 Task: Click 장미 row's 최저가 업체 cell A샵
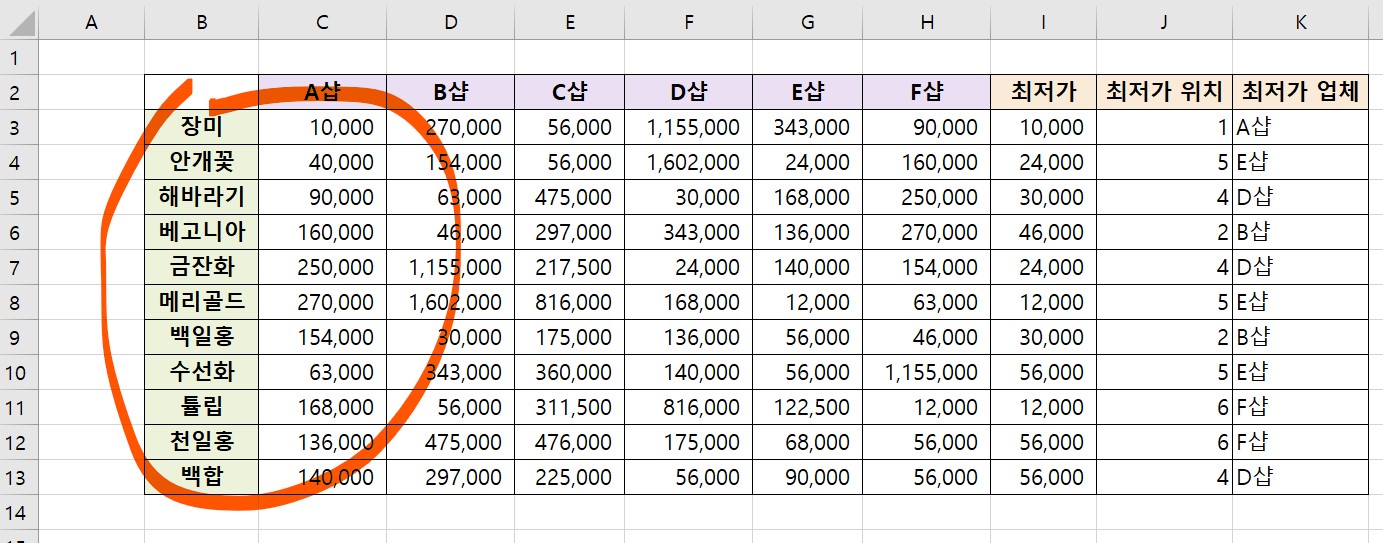[x=1300, y=127]
